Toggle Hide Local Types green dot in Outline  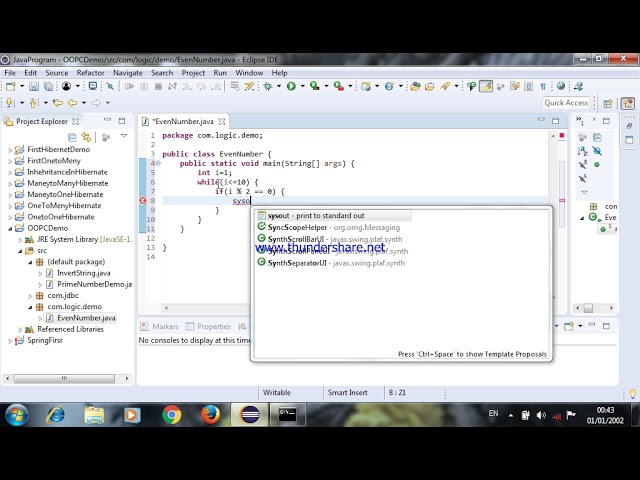pos(597,164)
